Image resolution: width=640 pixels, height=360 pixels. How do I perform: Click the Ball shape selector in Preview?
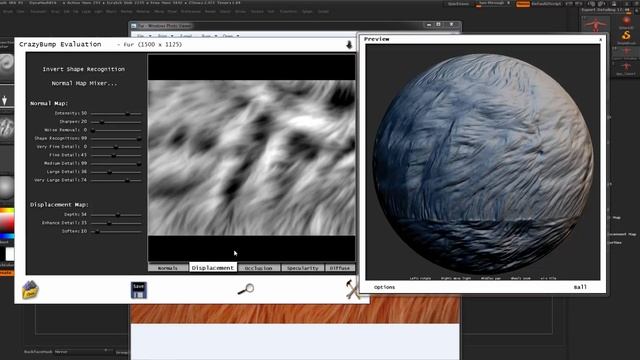[580, 287]
